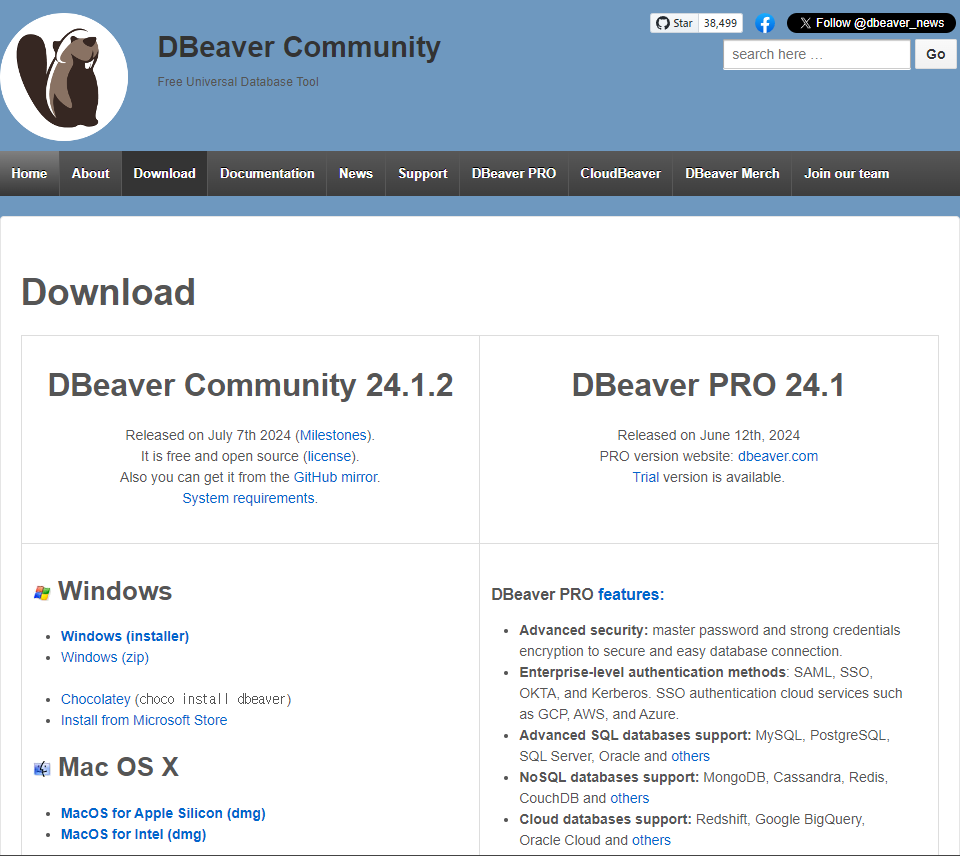960x856 pixels.
Task: Open the Home menu item
Action: click(x=29, y=174)
